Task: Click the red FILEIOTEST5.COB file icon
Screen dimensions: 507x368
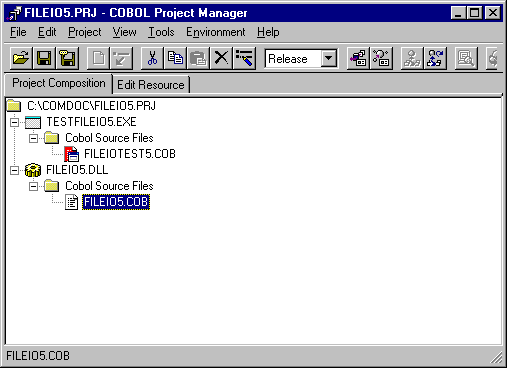Action: (72, 154)
